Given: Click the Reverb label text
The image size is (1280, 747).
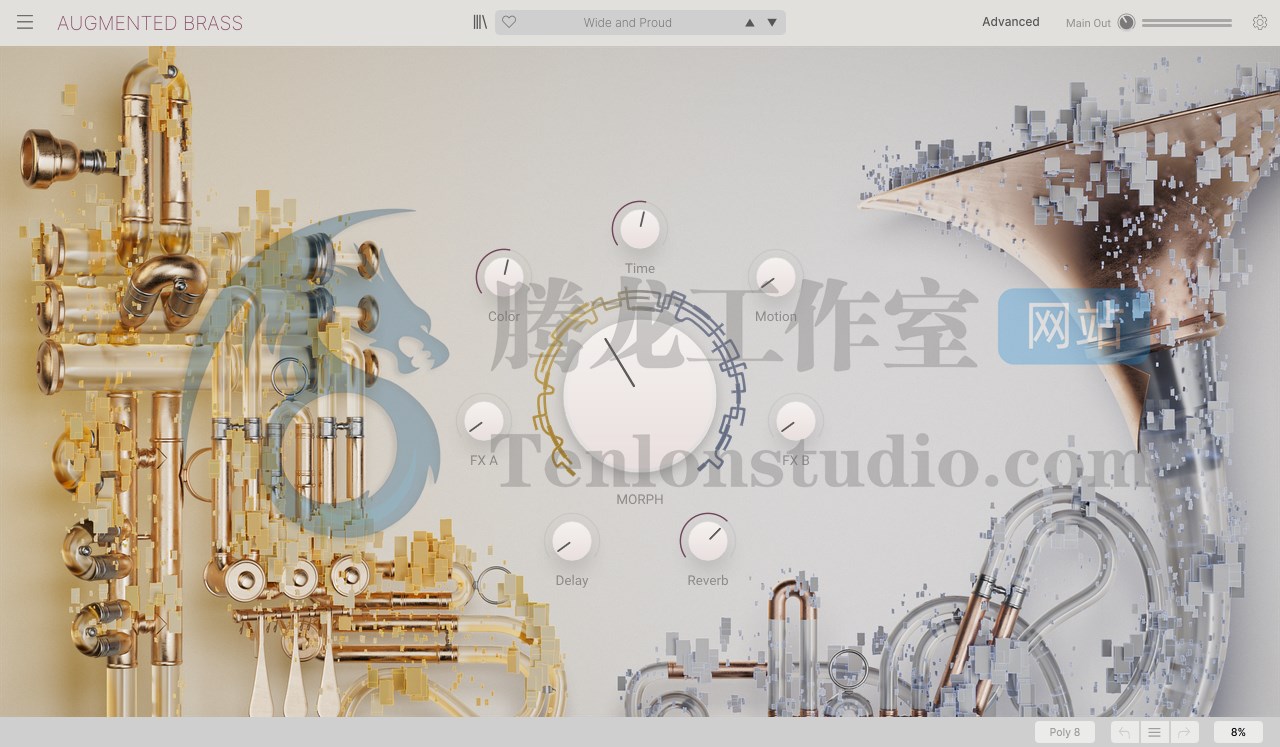Looking at the screenshot, I should click(708, 580).
